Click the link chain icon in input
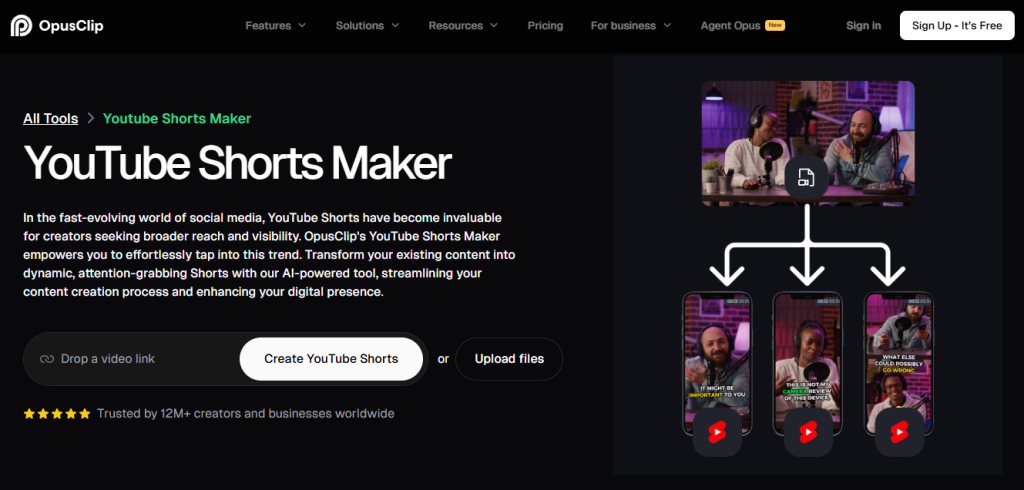The image size is (1024, 490). (x=46, y=359)
